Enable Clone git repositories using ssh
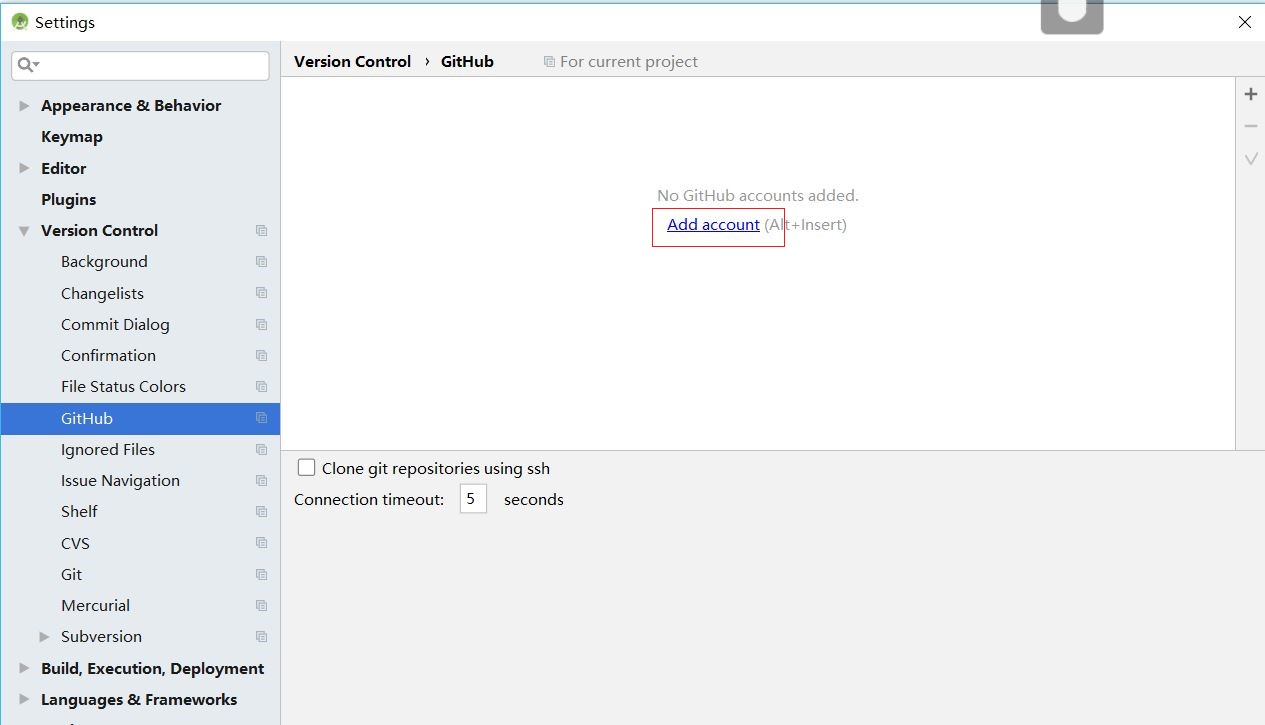This screenshot has height=725, width=1265. [307, 467]
